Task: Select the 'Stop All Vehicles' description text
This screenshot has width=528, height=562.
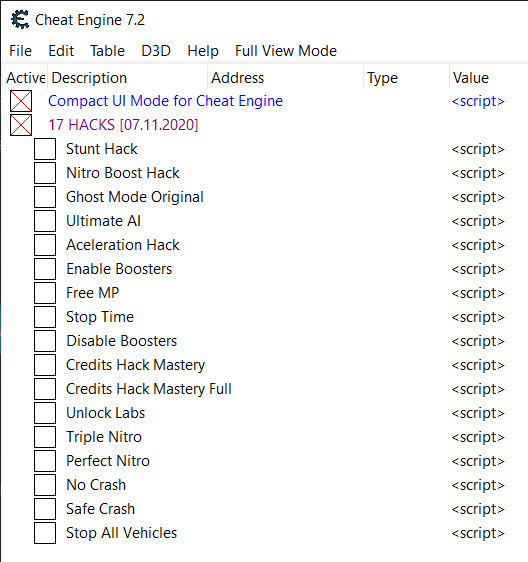Action: (122, 533)
